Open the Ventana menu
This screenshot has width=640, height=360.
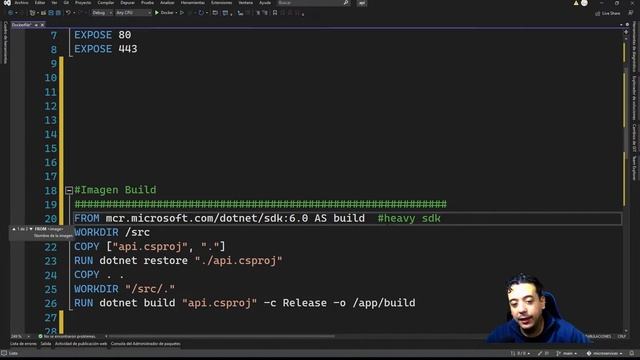pos(246,3)
